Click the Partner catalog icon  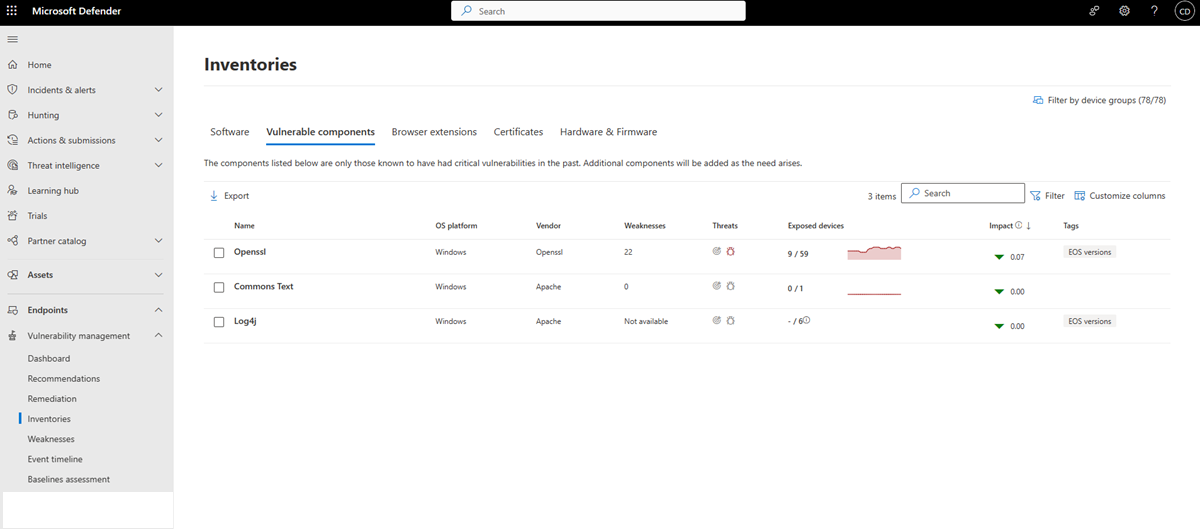click(x=13, y=241)
